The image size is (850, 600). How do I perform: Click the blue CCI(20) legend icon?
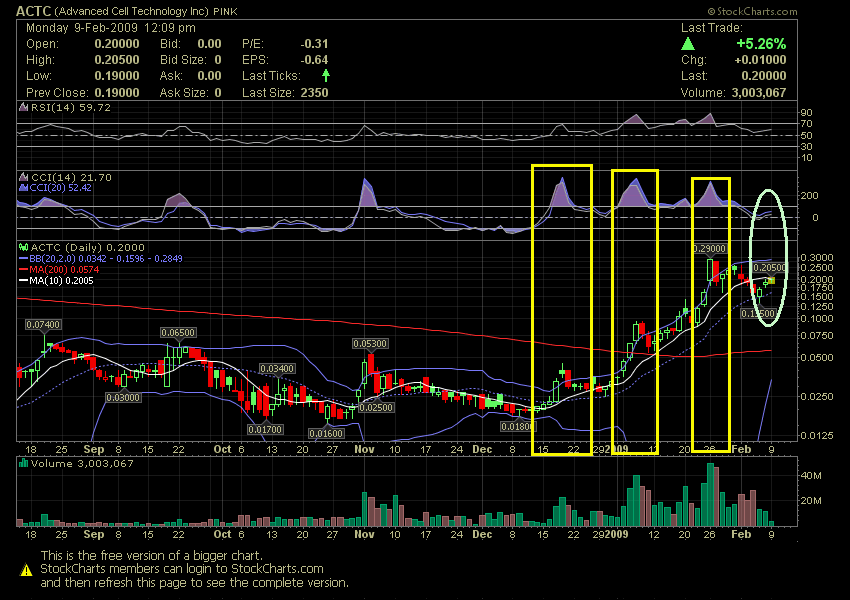(22, 187)
